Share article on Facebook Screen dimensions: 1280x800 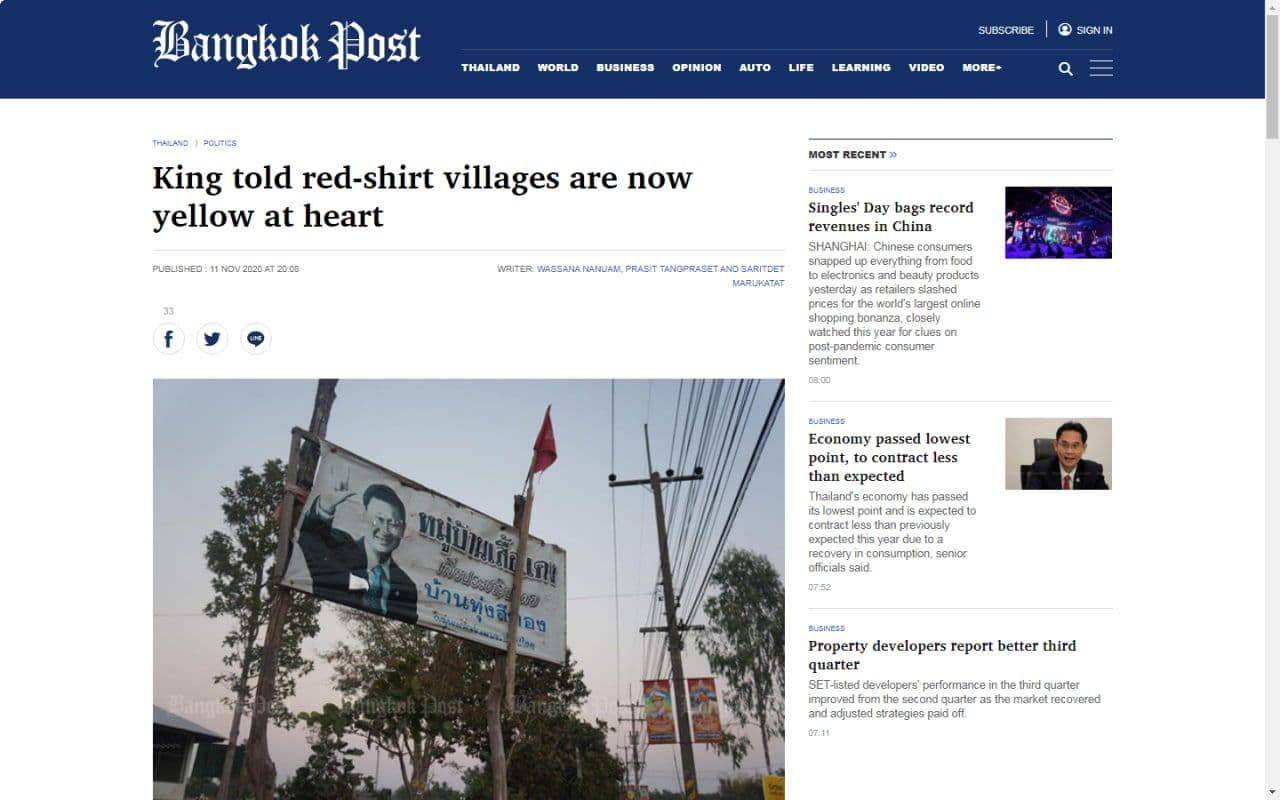(x=169, y=339)
